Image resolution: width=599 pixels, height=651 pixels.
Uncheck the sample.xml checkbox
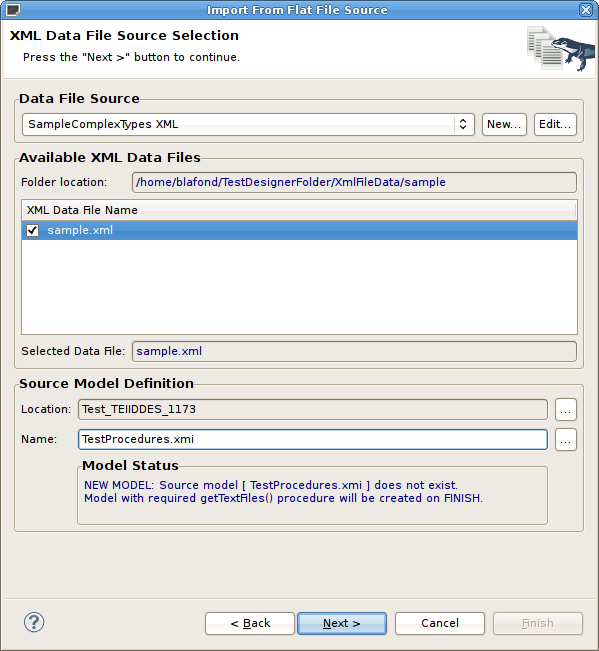[32, 230]
